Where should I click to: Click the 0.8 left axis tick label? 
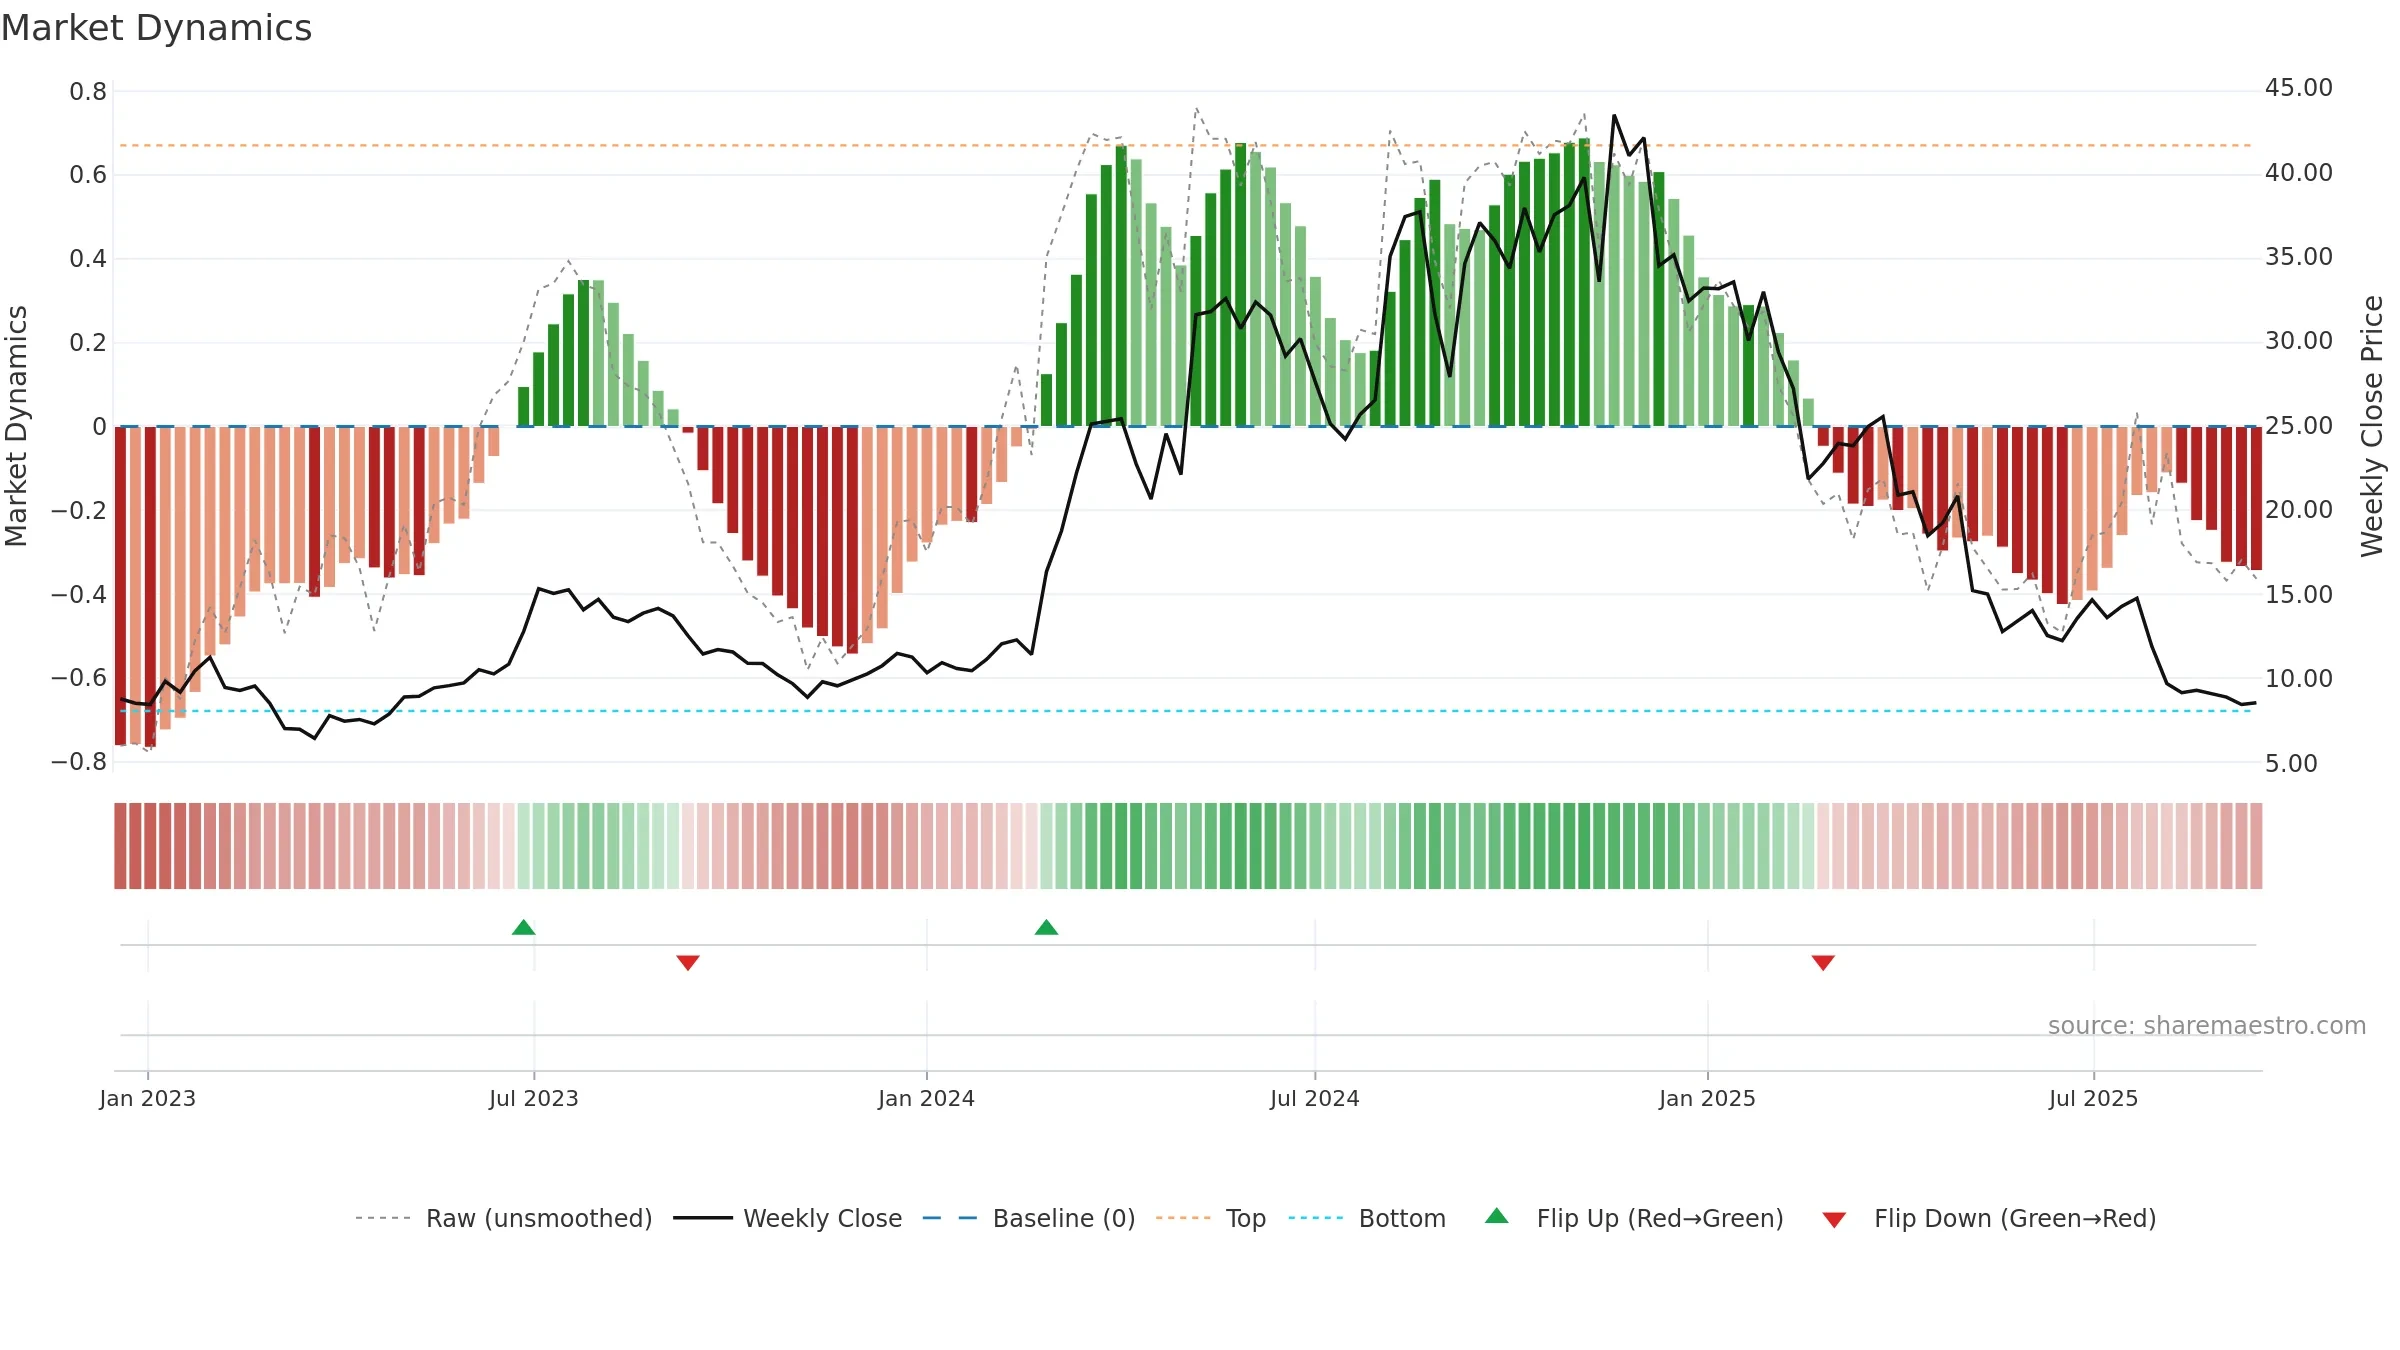tap(88, 92)
